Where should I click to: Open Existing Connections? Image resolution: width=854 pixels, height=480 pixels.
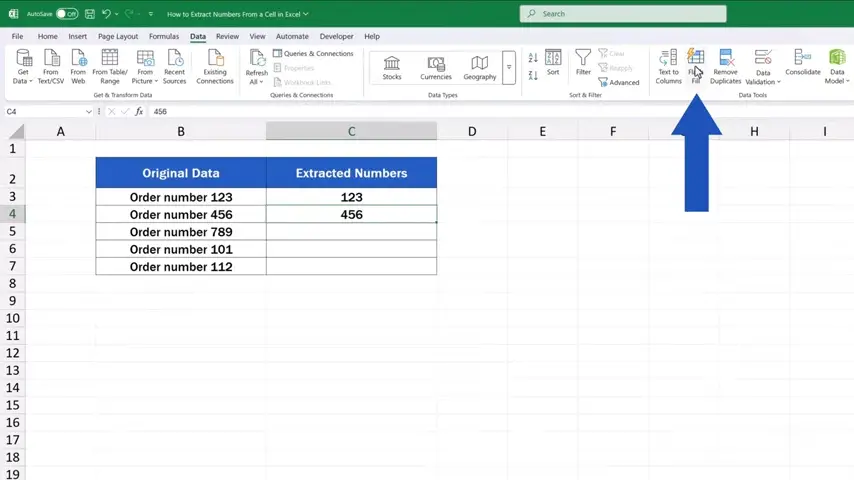[214, 66]
